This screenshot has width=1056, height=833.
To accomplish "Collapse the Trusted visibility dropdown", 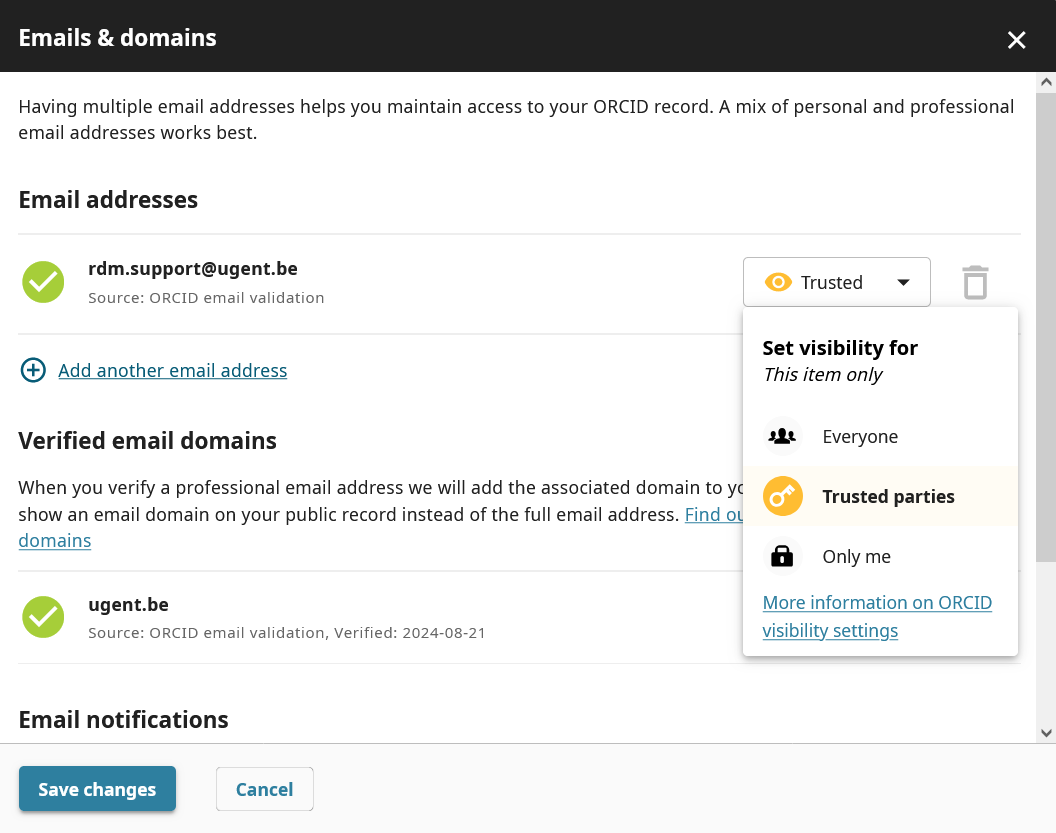I will coord(836,282).
